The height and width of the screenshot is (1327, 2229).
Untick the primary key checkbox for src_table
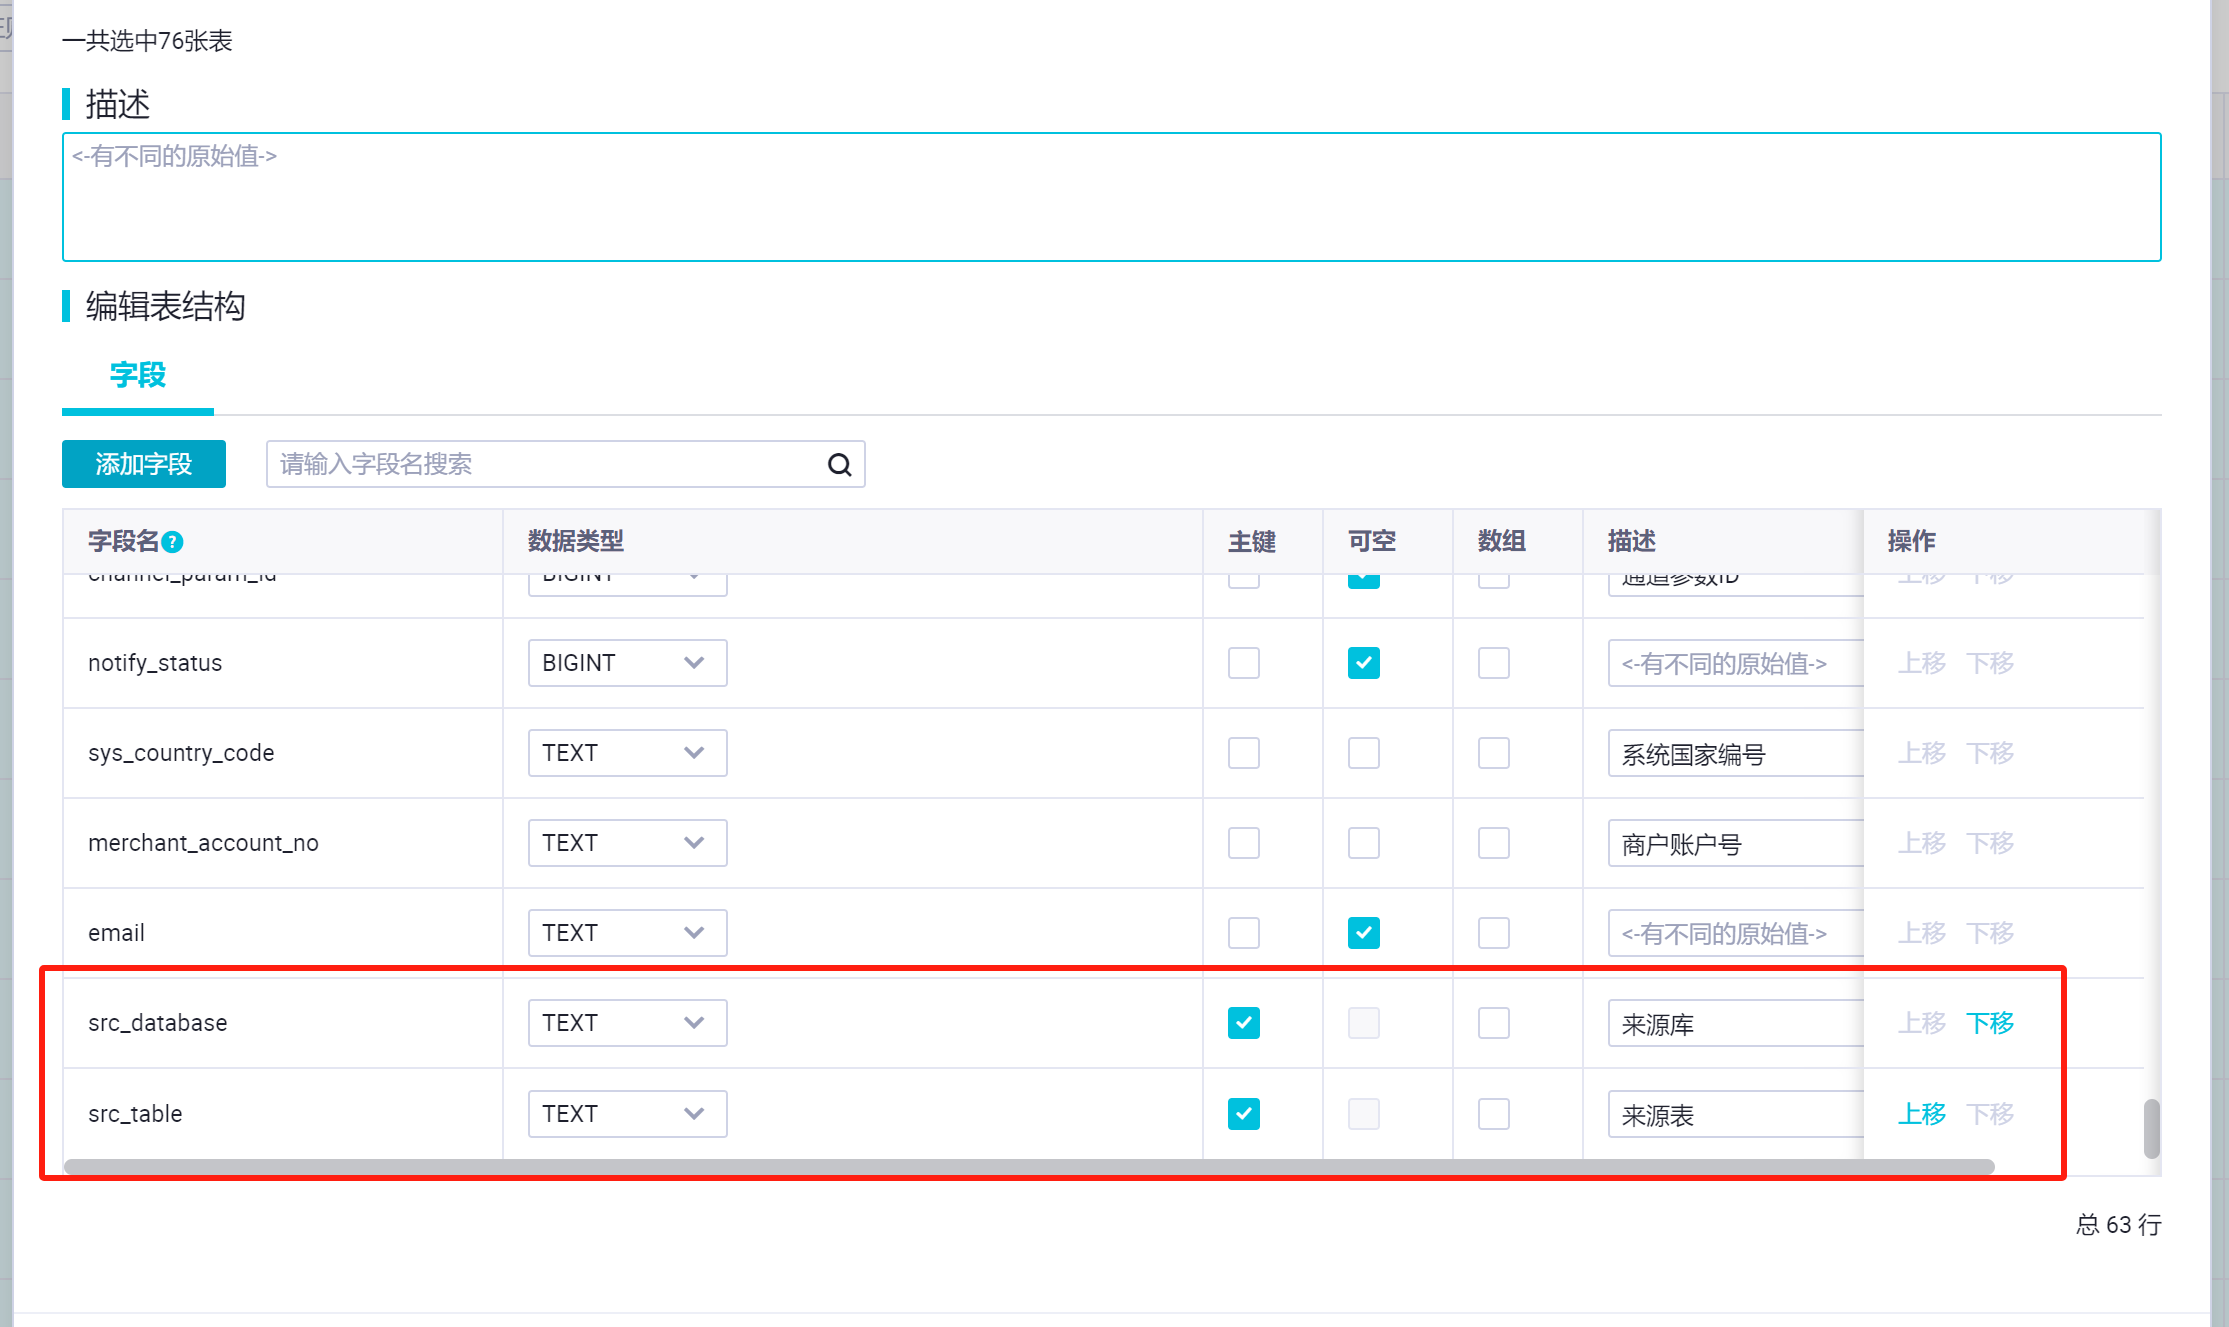pos(1243,1114)
